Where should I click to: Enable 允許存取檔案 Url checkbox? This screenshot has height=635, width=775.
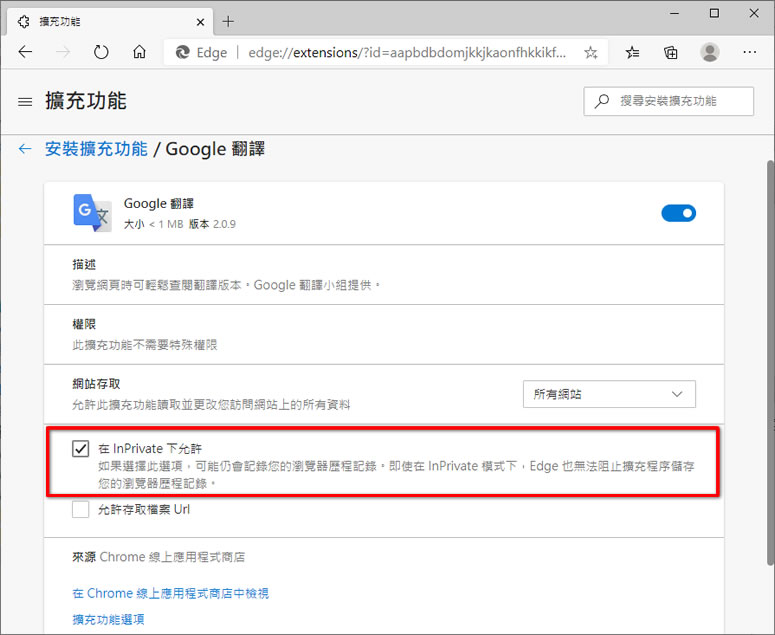click(81, 509)
